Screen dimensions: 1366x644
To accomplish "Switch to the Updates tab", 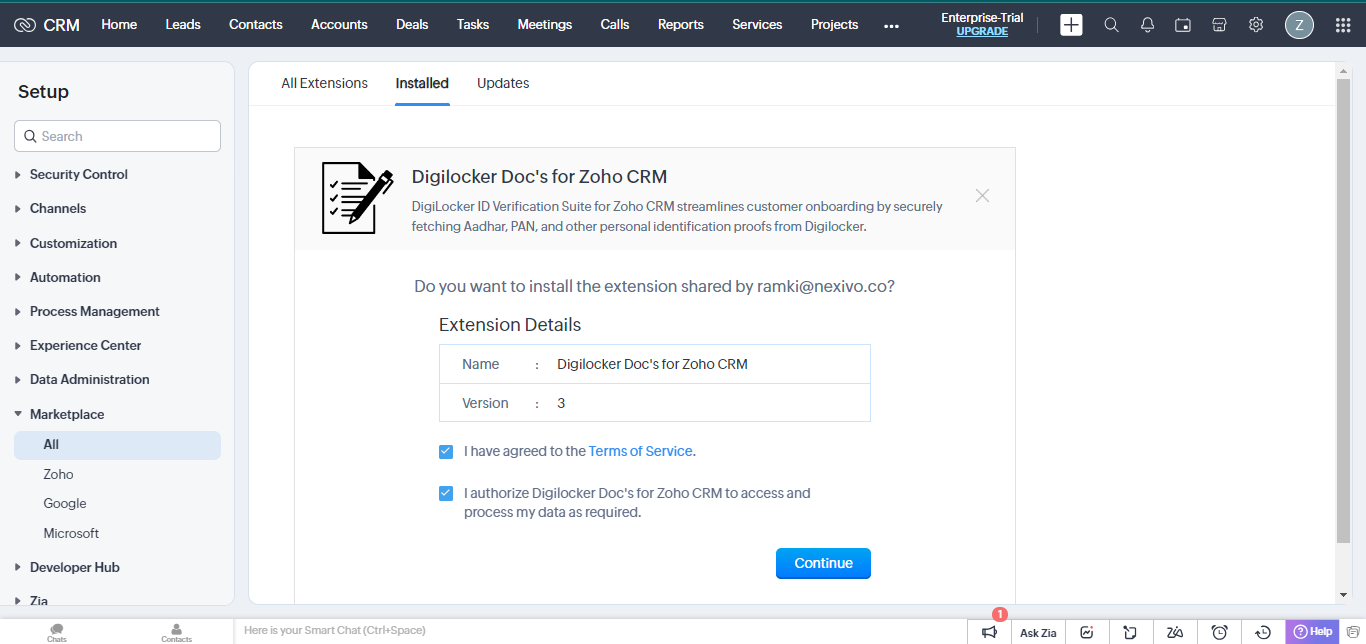I will coord(503,84).
